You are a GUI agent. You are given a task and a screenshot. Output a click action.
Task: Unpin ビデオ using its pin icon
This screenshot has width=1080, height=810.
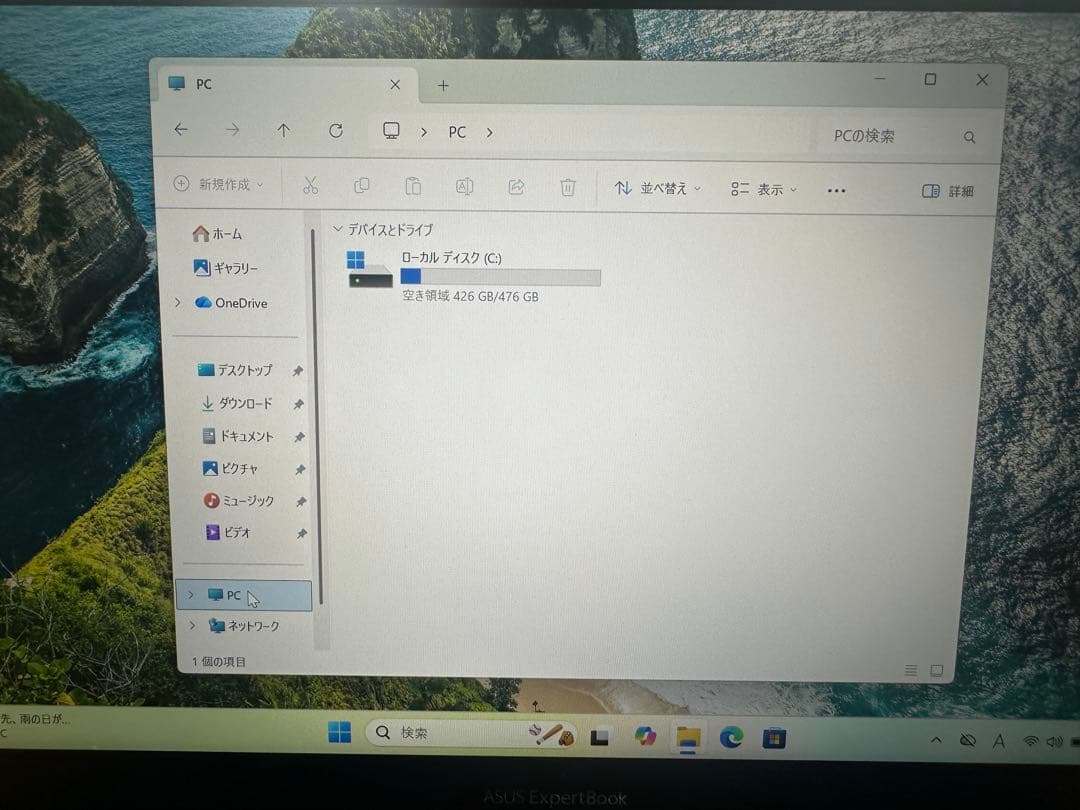tap(301, 534)
